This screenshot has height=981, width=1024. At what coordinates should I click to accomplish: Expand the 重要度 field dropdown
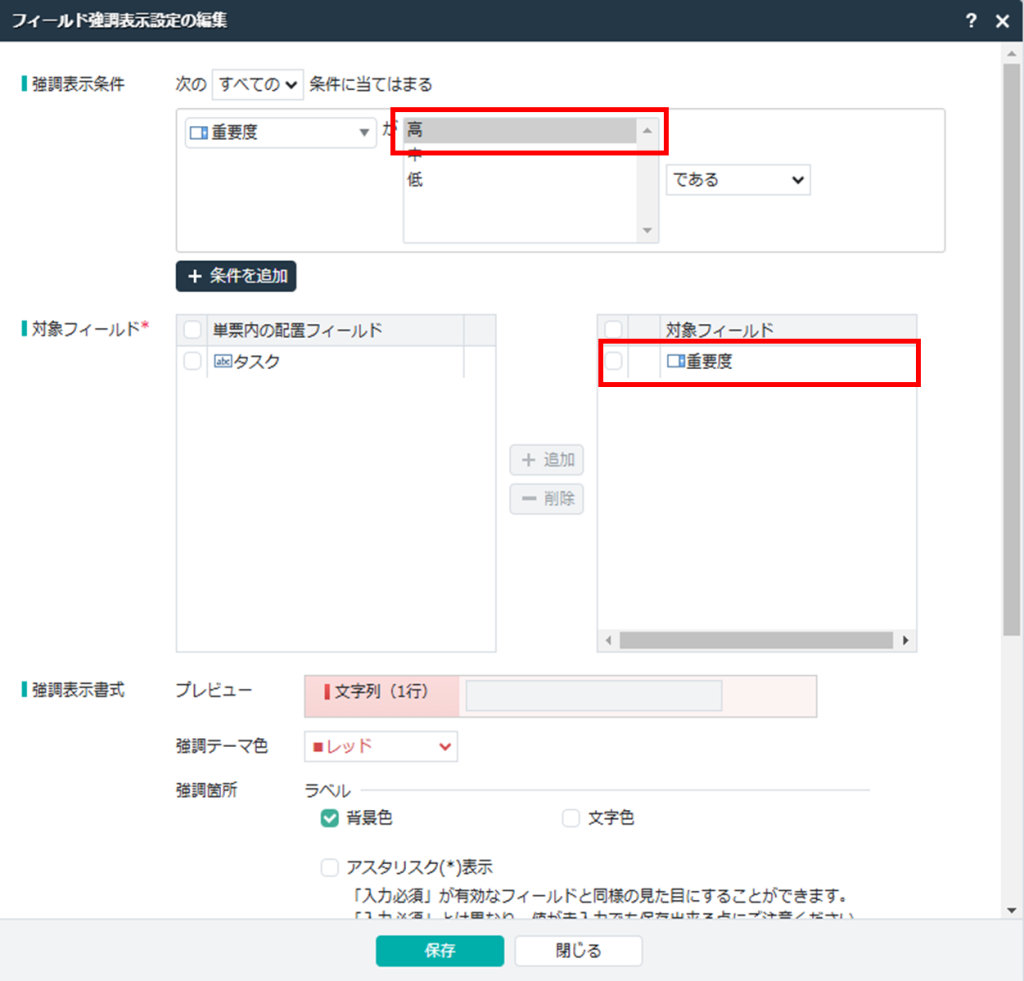click(280, 132)
